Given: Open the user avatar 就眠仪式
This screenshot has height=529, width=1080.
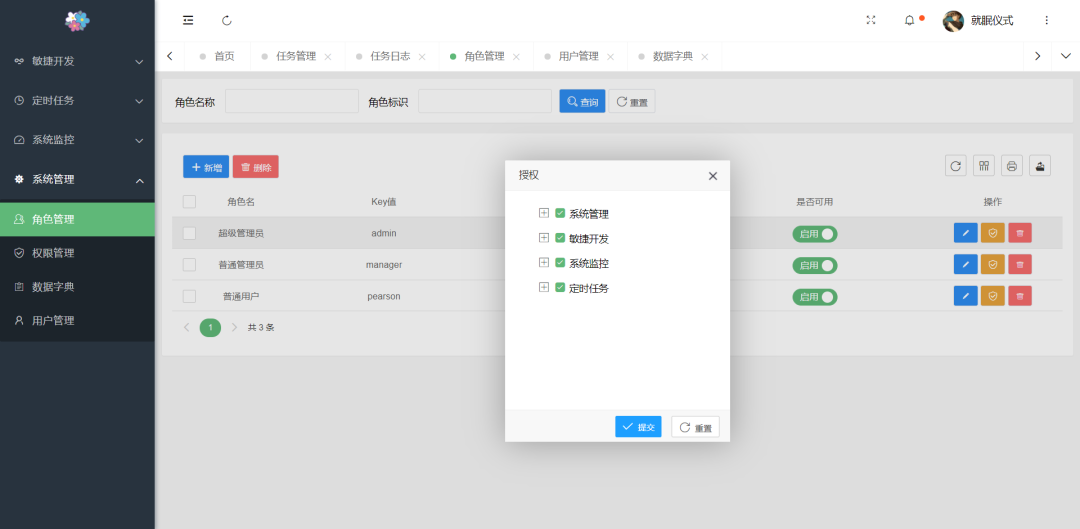Looking at the screenshot, I should [x=953, y=21].
